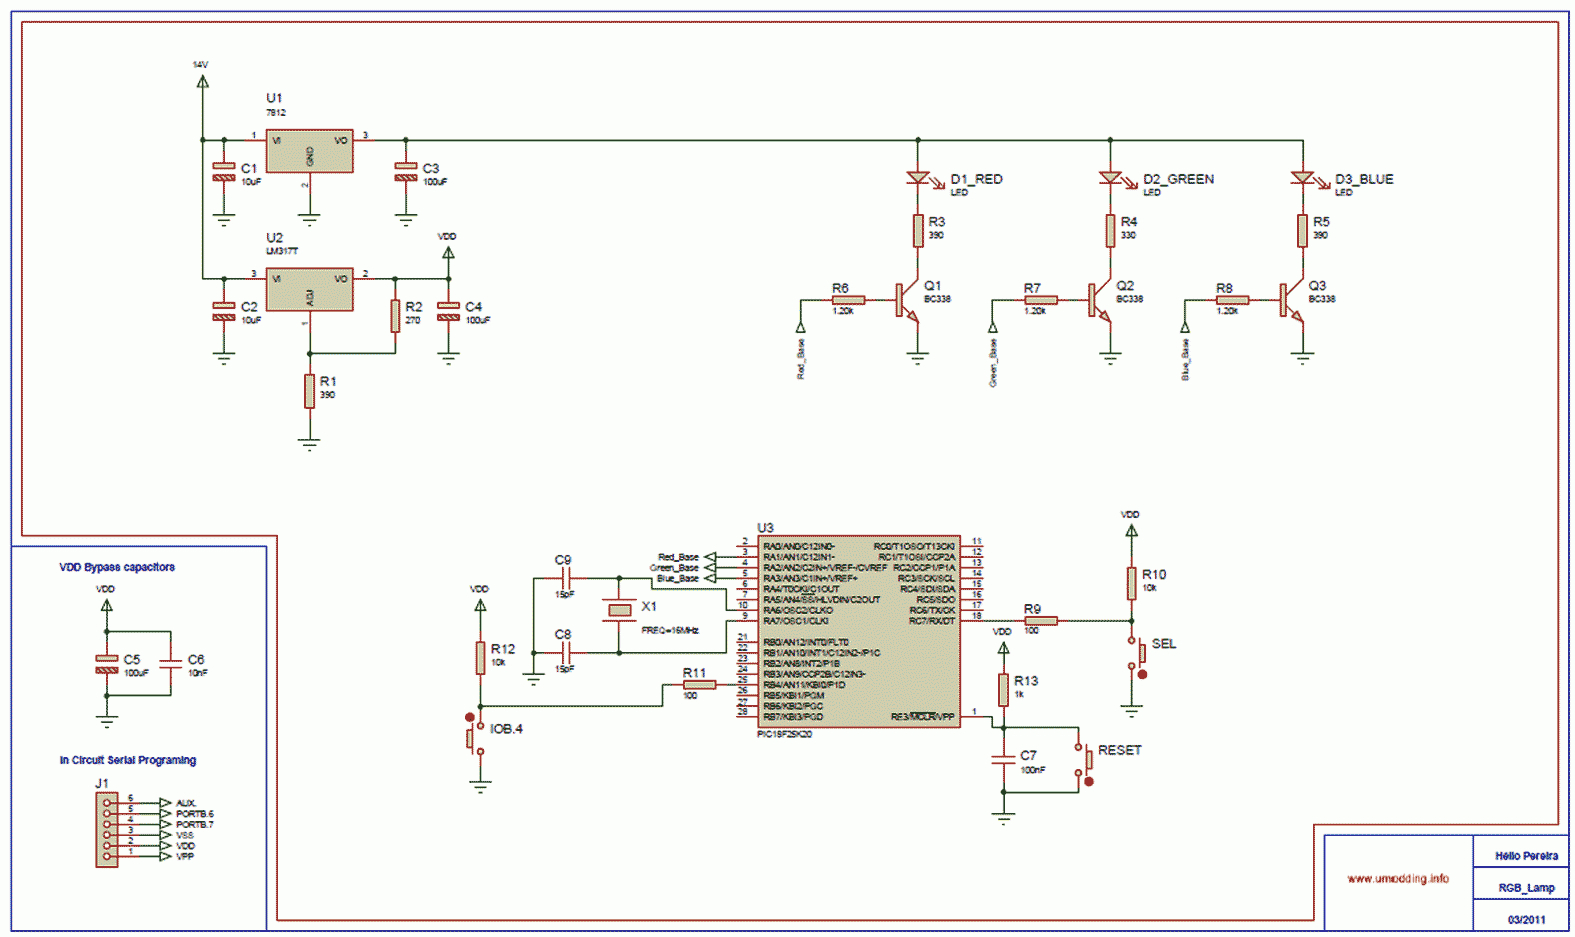Click the IOB.4 push button switch
1575x937 pixels.
[x=474, y=735]
